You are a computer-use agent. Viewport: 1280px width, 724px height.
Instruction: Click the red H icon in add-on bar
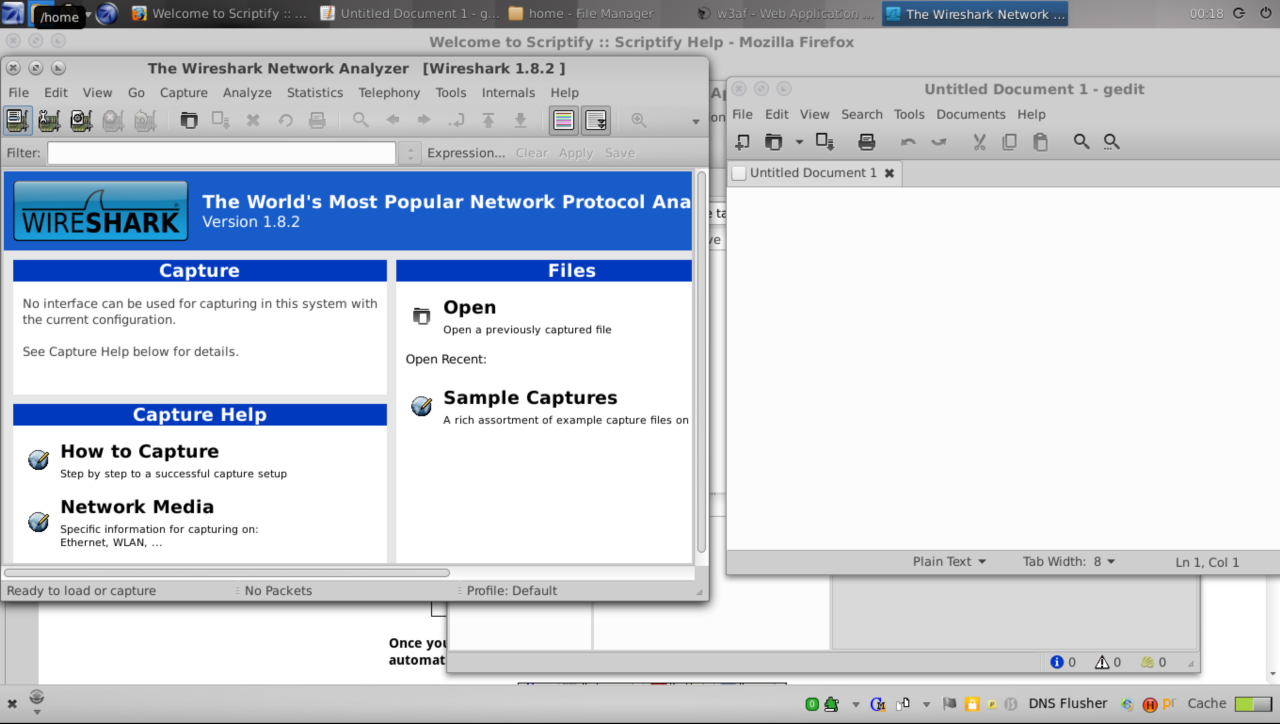(1150, 704)
